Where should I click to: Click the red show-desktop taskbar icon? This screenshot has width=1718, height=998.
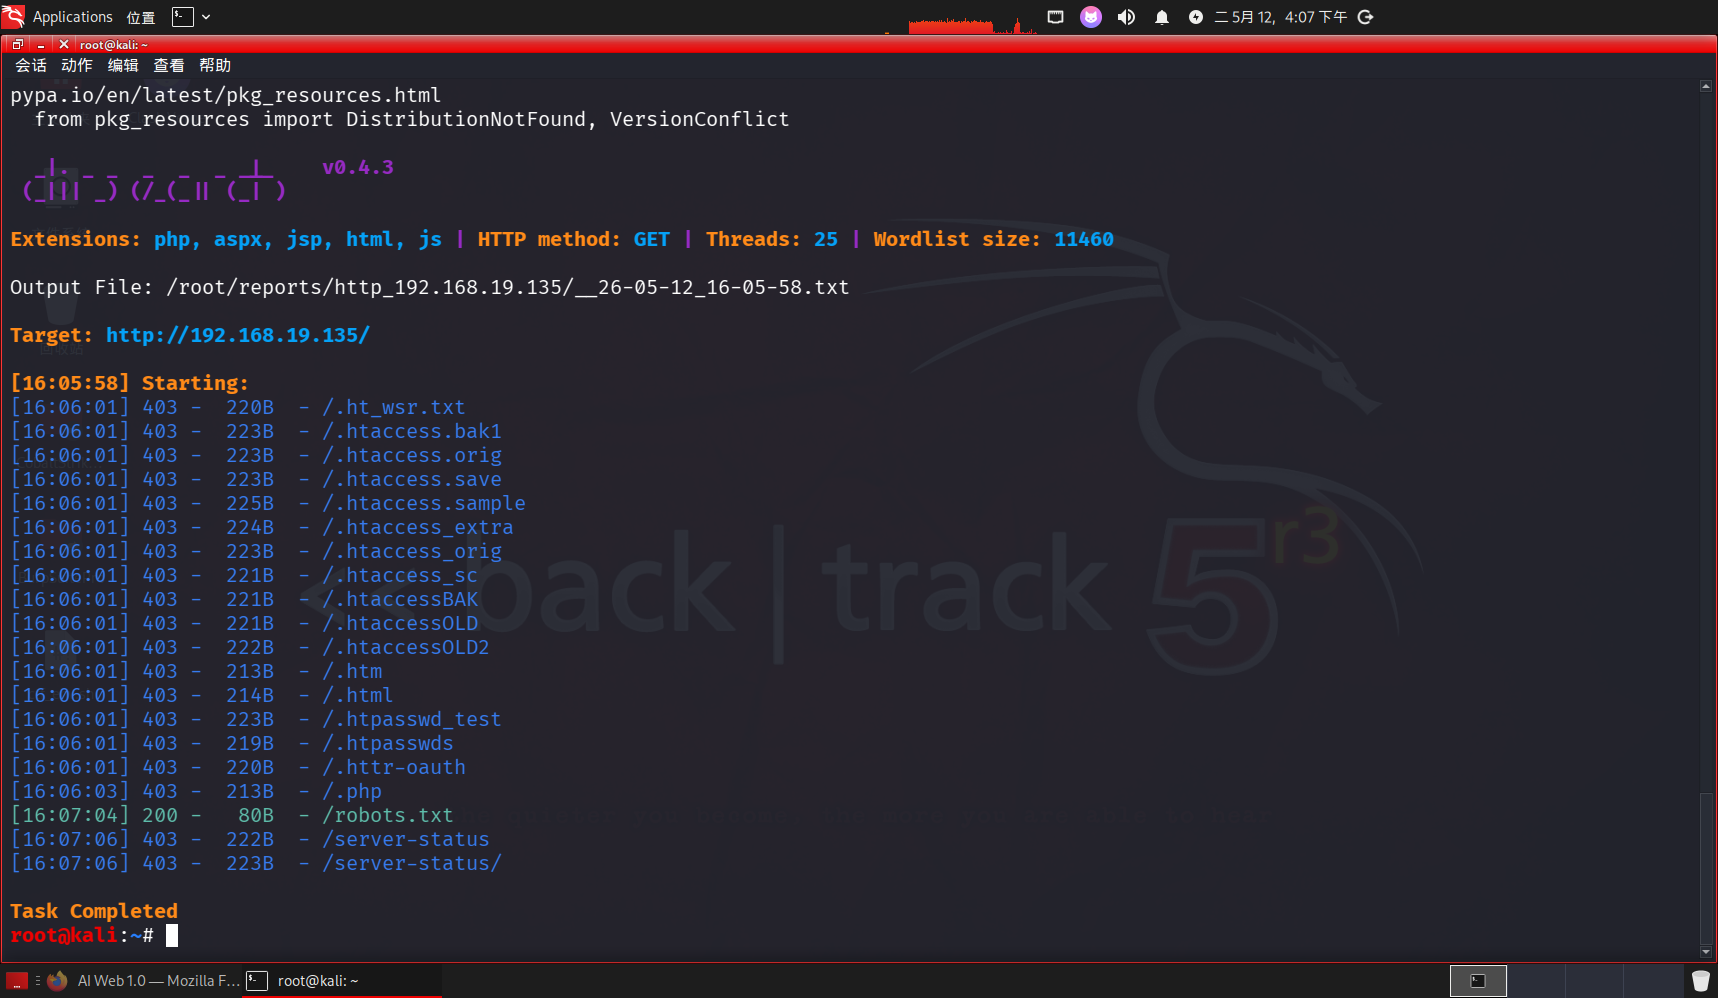pos(17,981)
